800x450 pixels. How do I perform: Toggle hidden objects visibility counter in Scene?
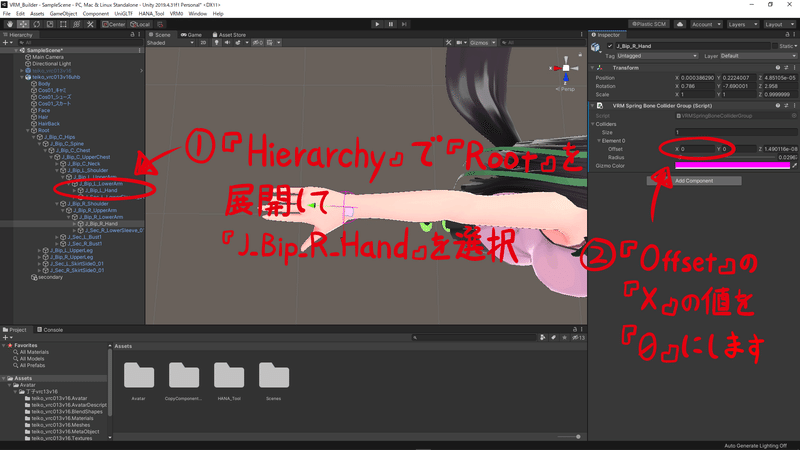[258, 43]
